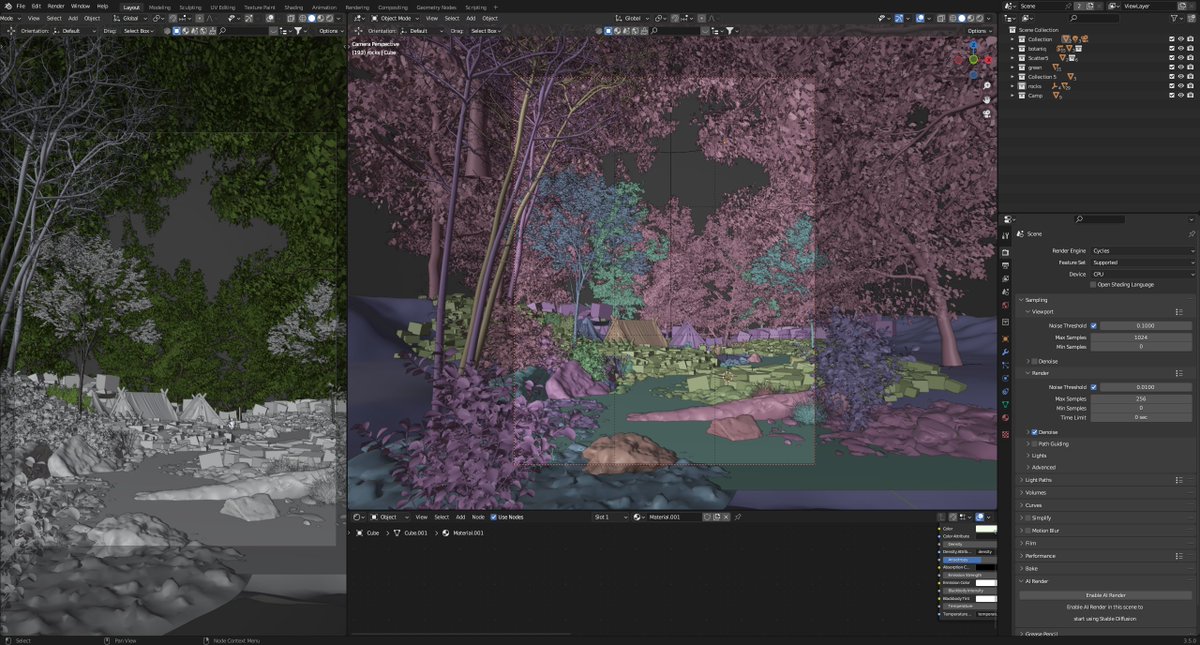Click the Render Max Samples field 256
The image size is (1200, 645).
tap(1140, 398)
